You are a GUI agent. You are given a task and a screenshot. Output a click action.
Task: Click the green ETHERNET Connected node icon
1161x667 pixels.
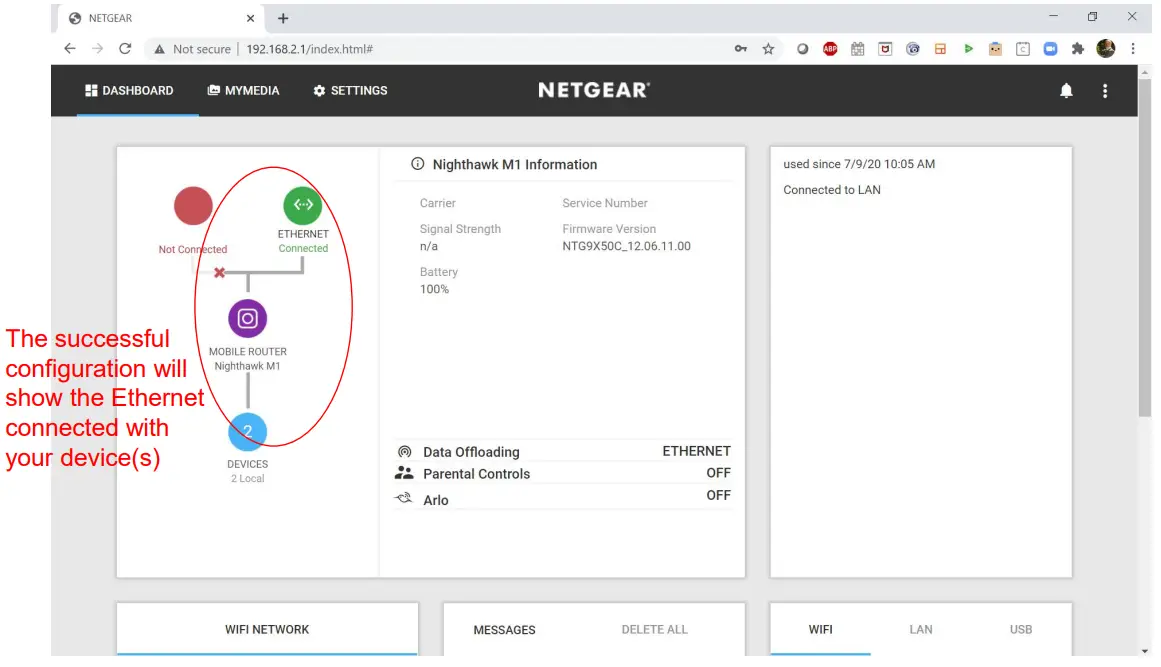[x=303, y=205]
